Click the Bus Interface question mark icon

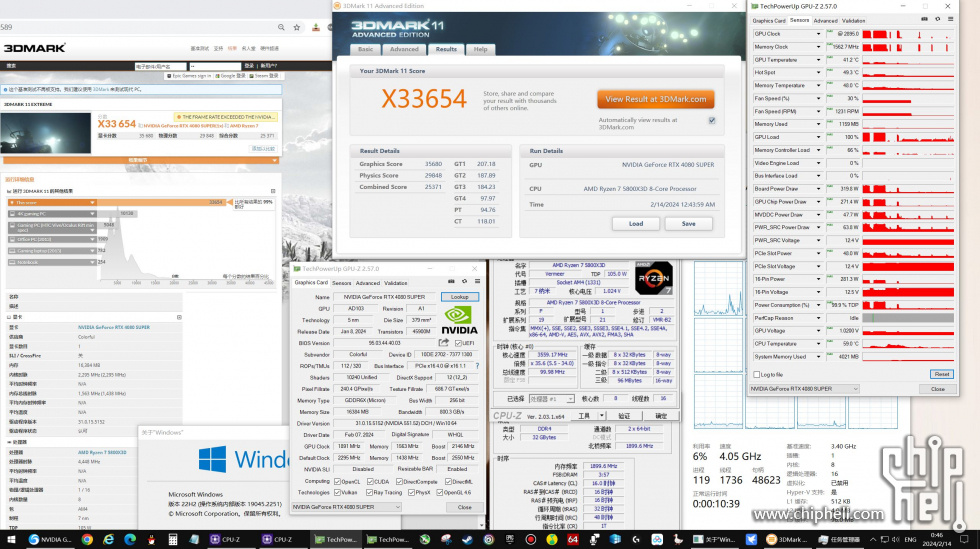478,366
